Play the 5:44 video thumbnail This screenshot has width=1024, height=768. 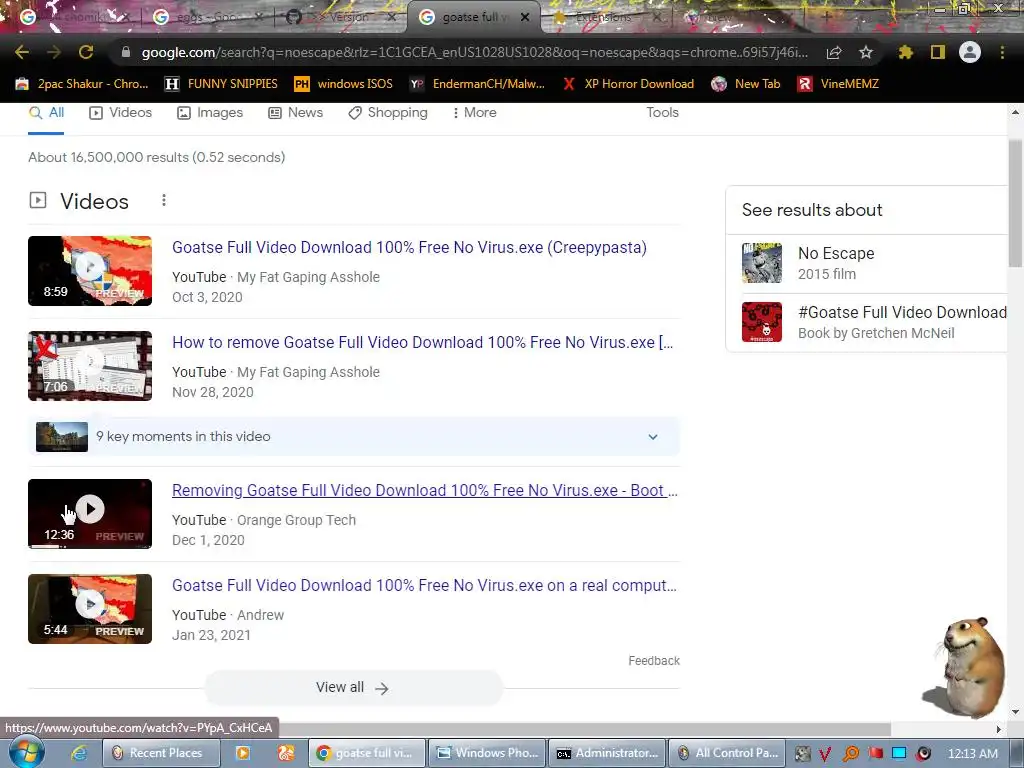[x=90, y=609]
